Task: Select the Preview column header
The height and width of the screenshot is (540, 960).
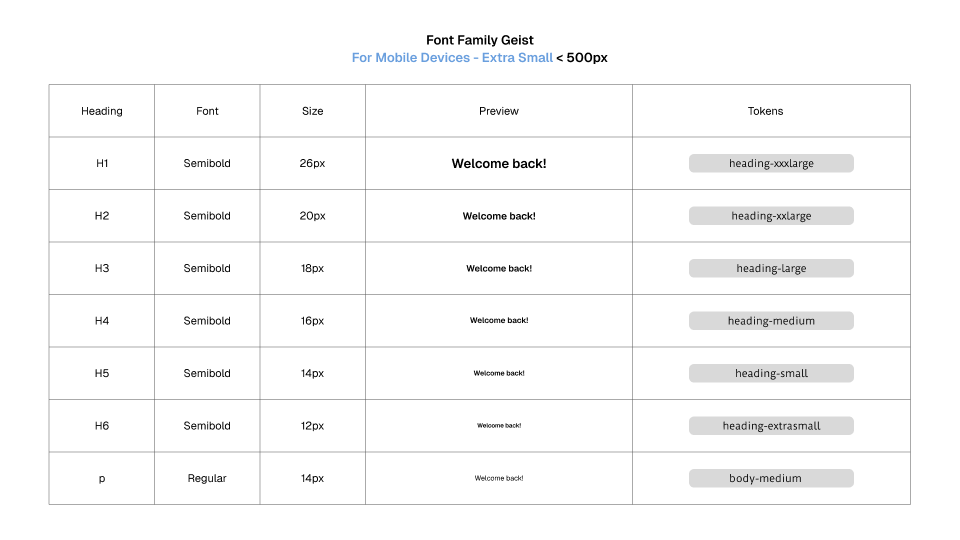Action: (499, 111)
